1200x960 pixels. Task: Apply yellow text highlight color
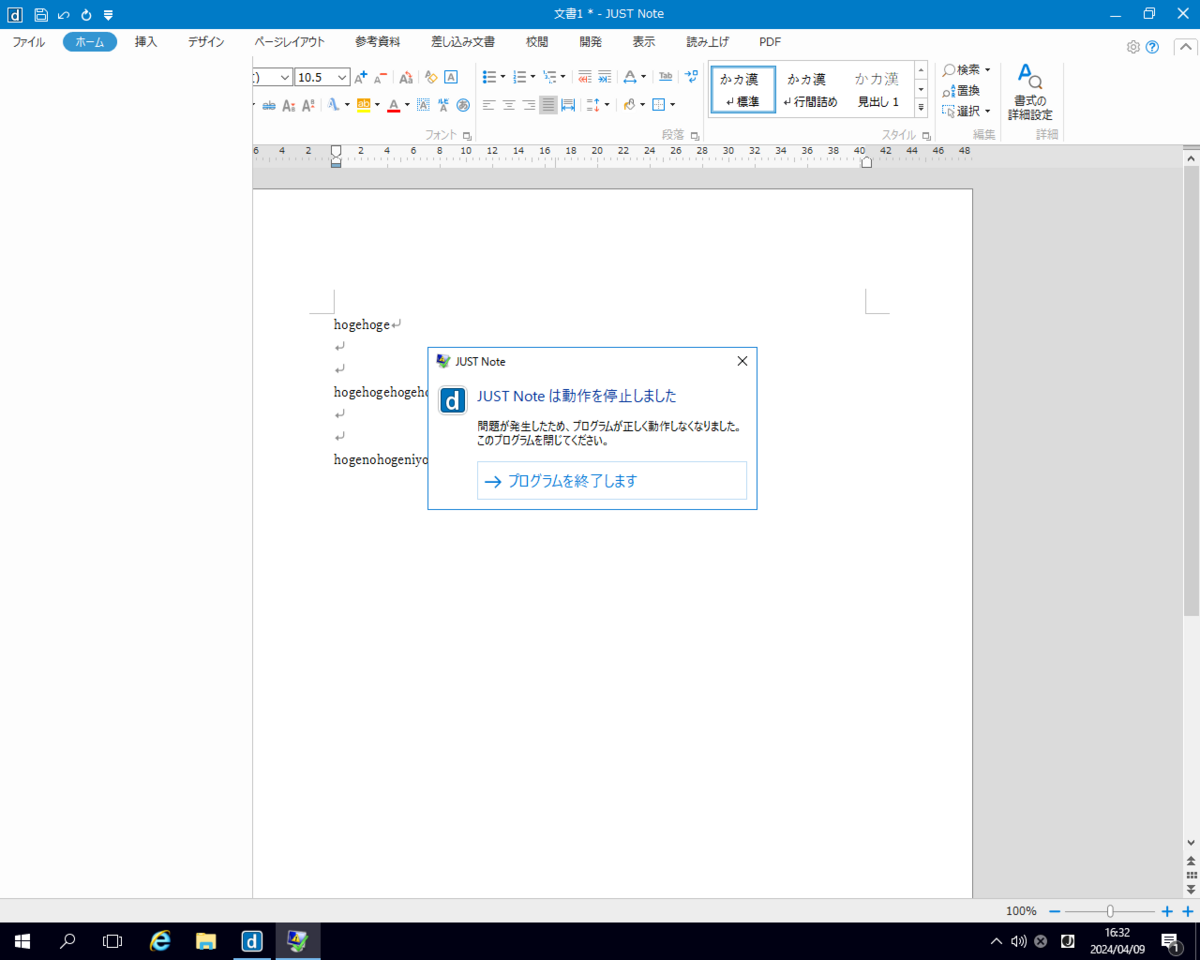363,105
